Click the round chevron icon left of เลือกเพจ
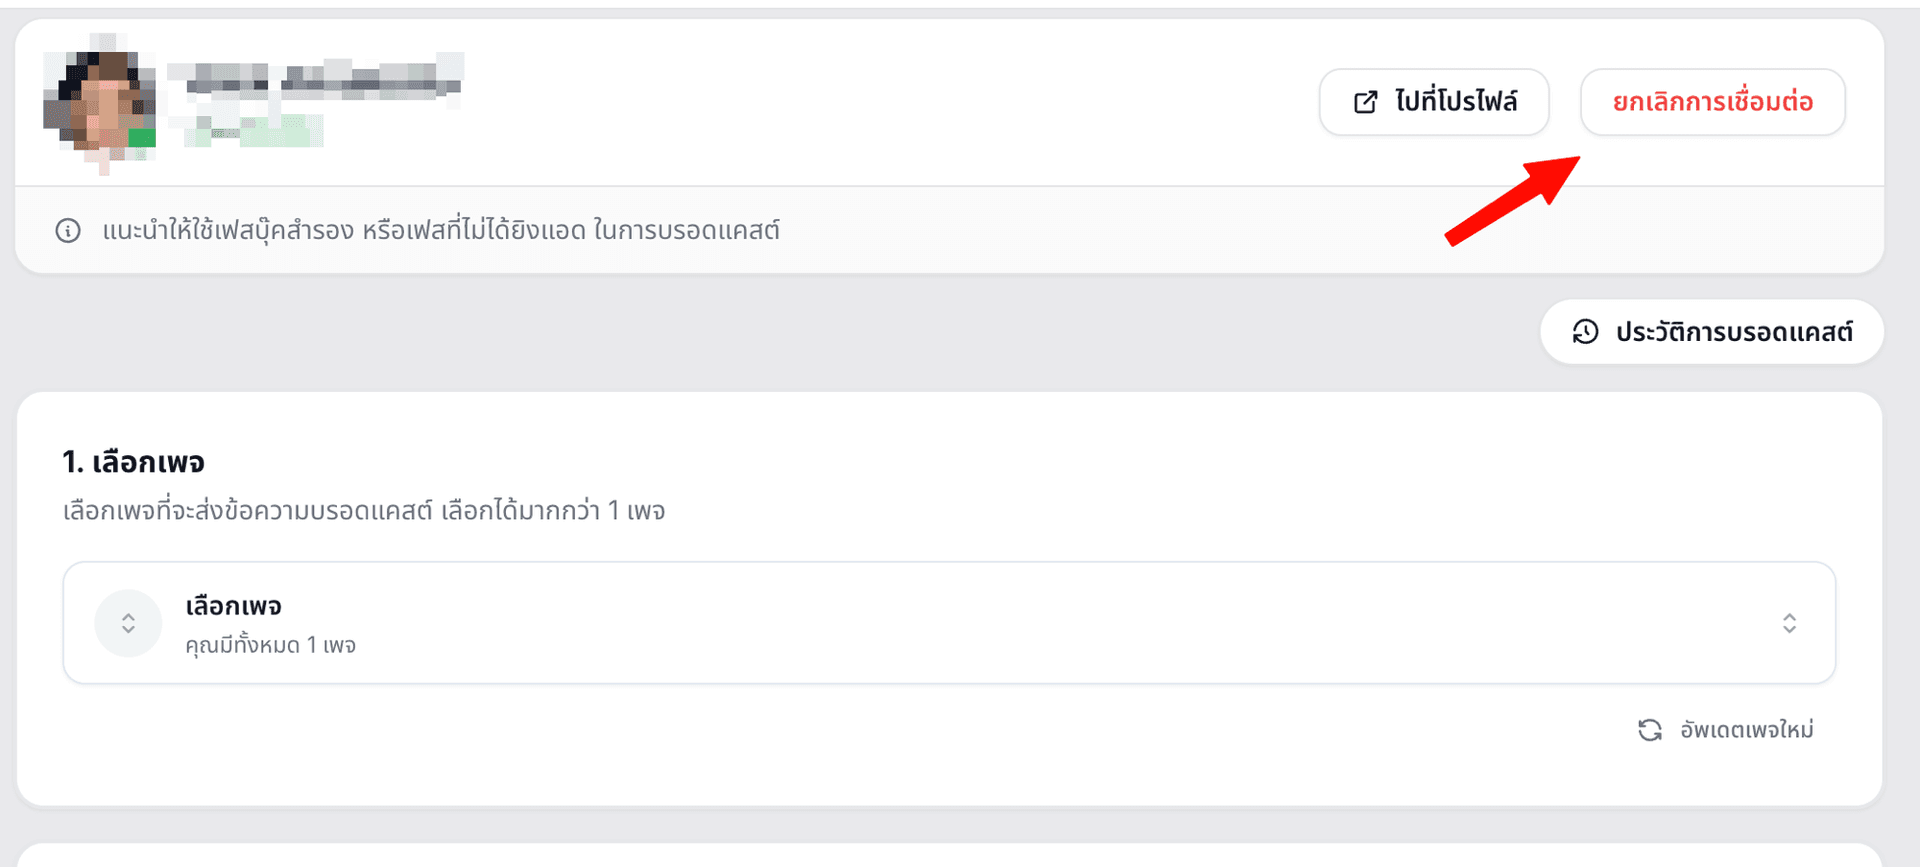This screenshot has height=867, width=1920. point(128,623)
